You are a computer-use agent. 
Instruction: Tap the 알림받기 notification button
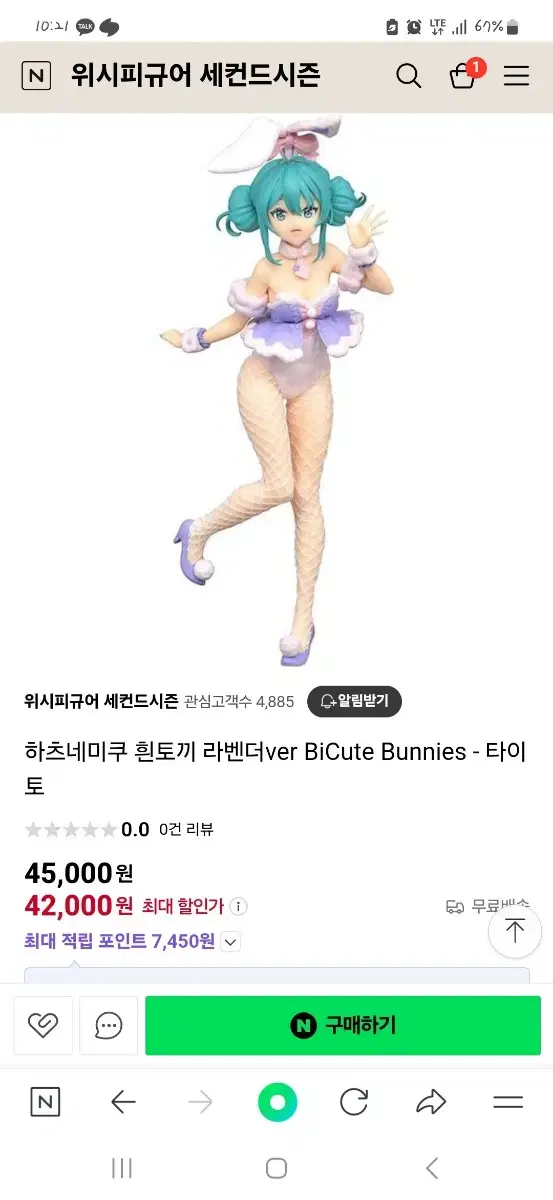354,701
